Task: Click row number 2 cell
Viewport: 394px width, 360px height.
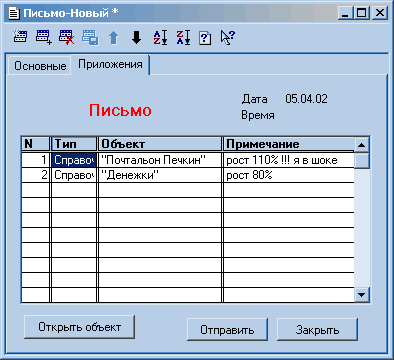Action: tap(36, 175)
